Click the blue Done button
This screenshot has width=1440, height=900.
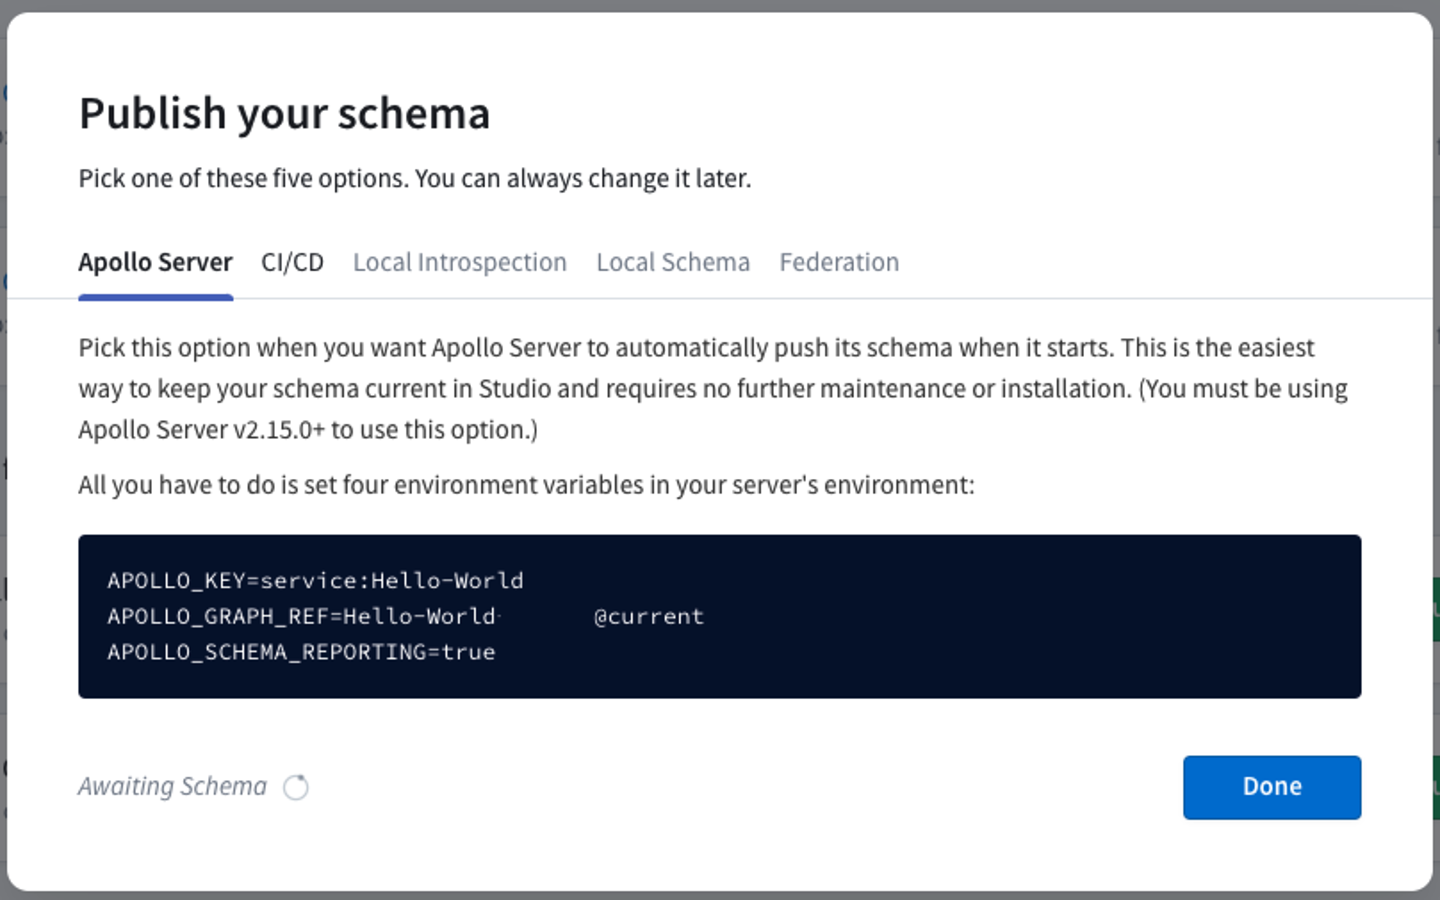pyautogui.click(x=1272, y=787)
